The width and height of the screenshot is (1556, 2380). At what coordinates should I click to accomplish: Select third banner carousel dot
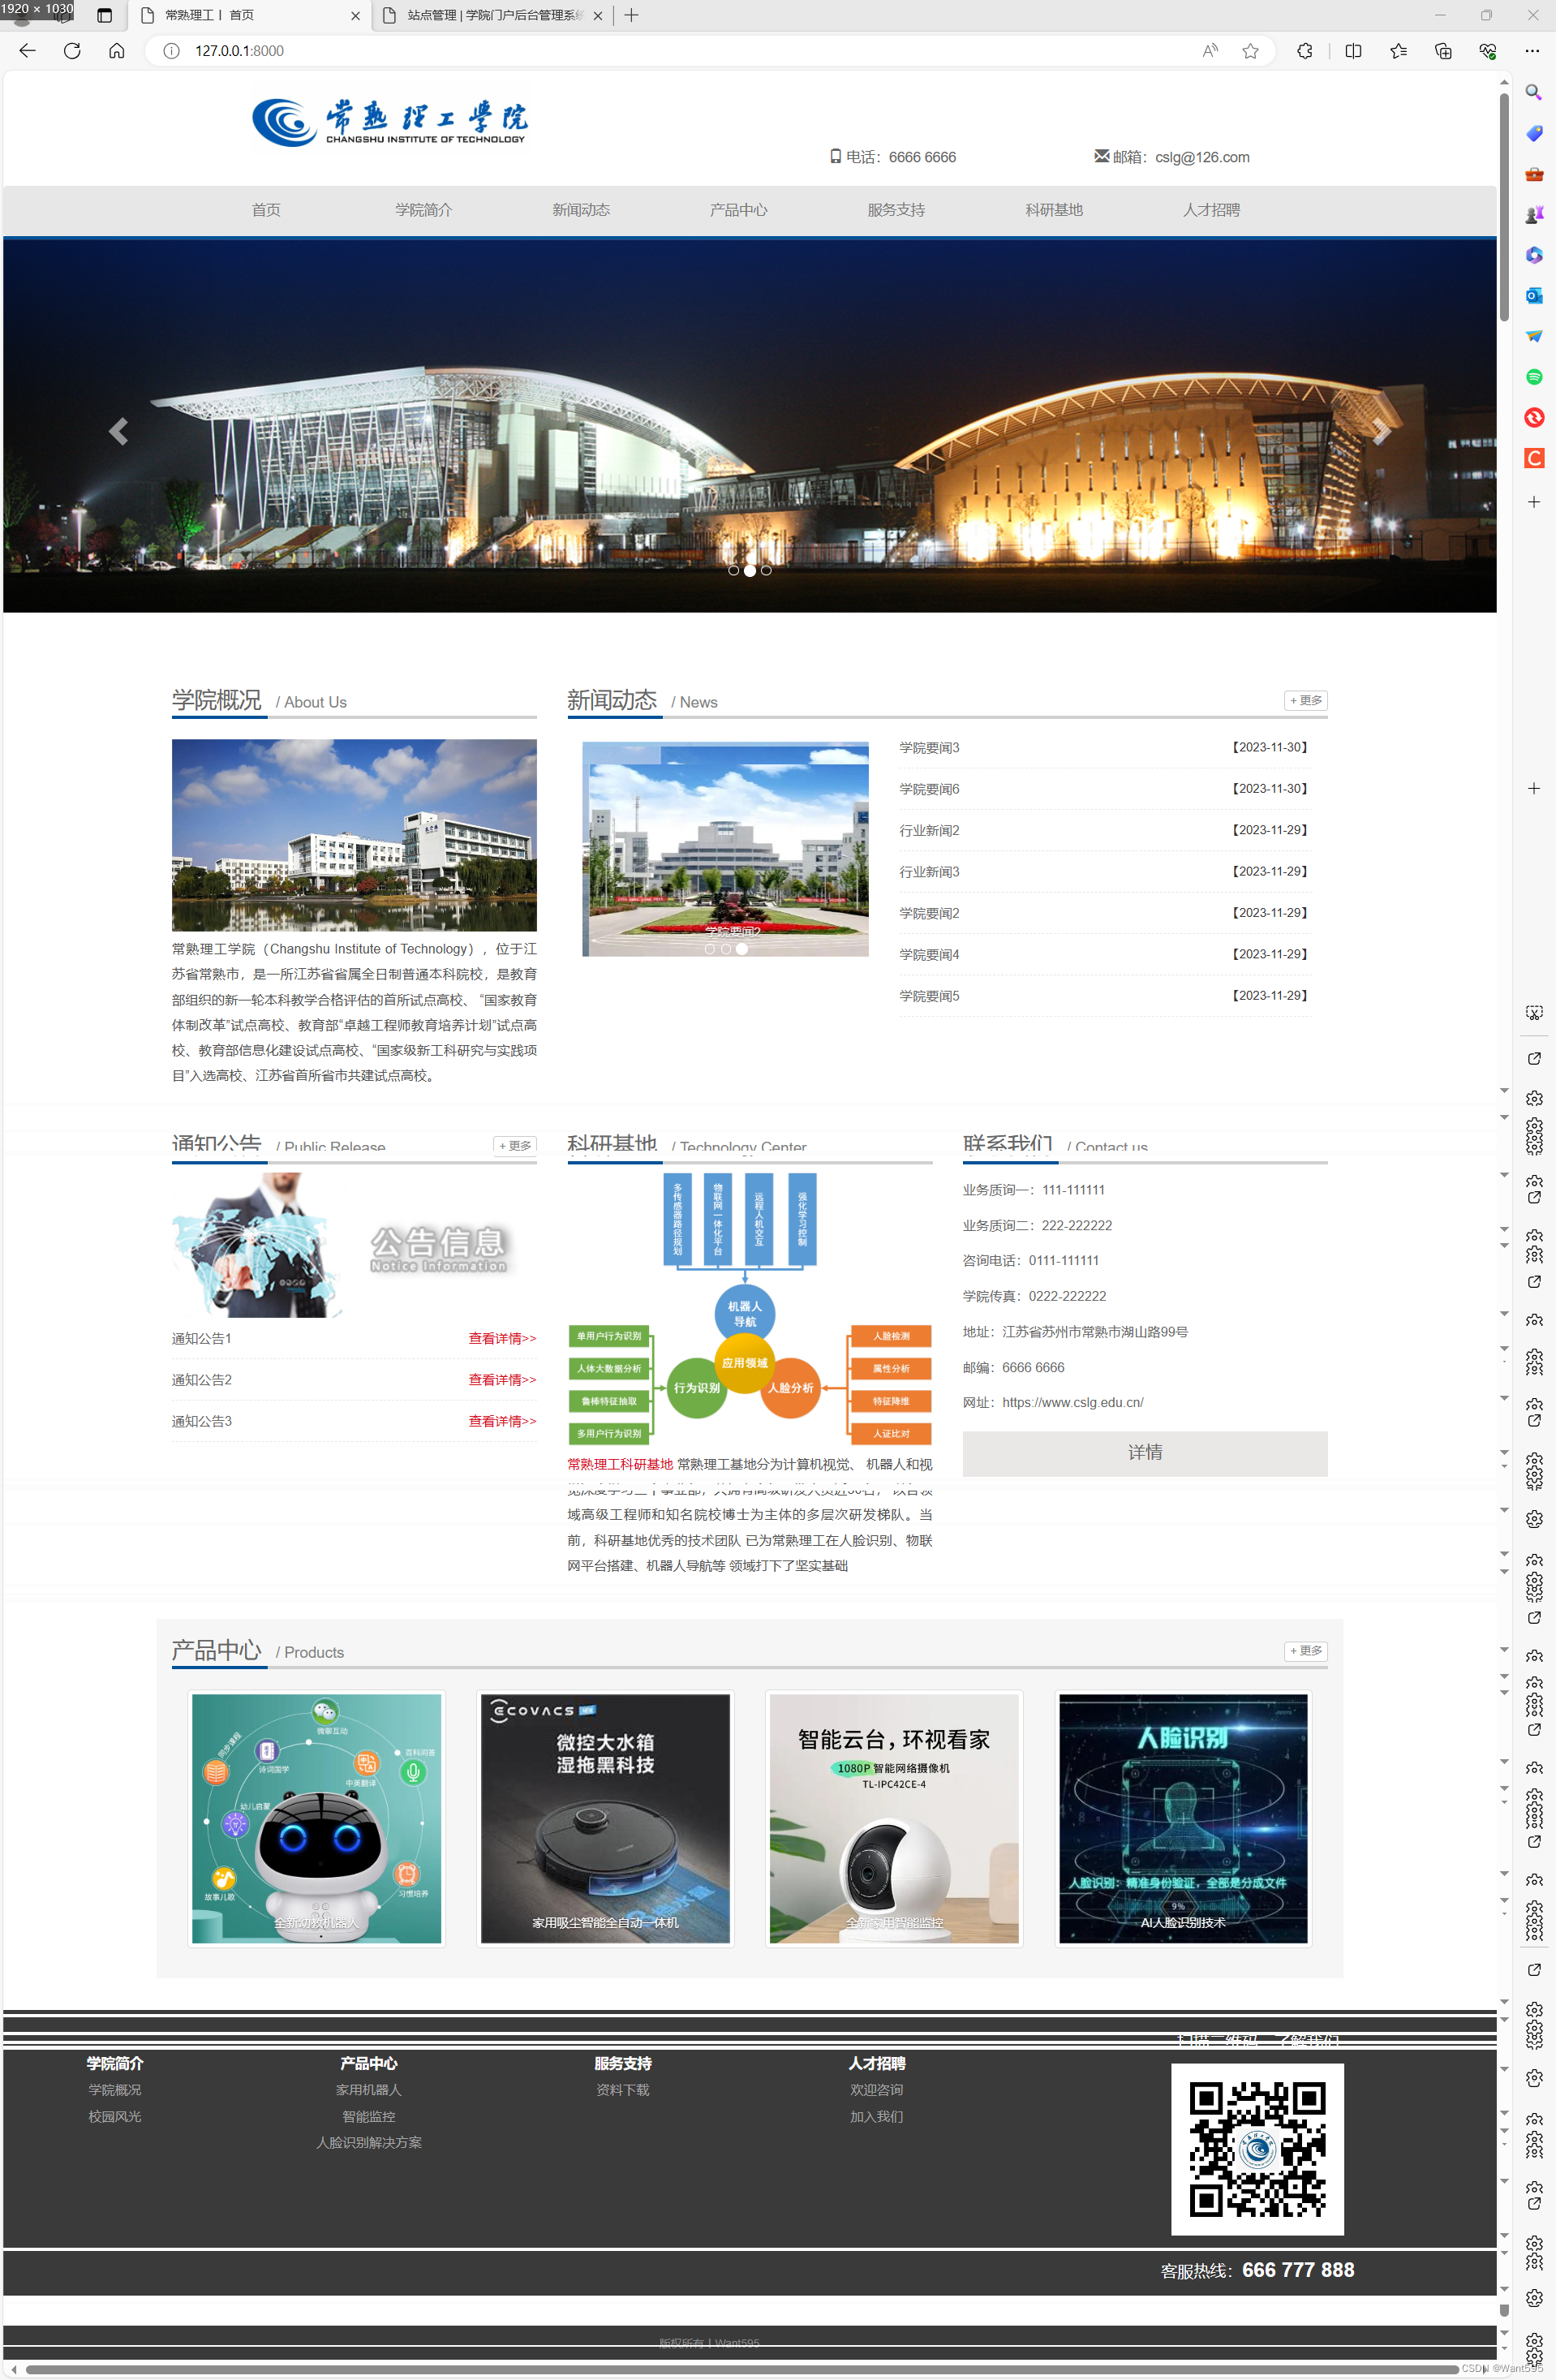coord(766,570)
